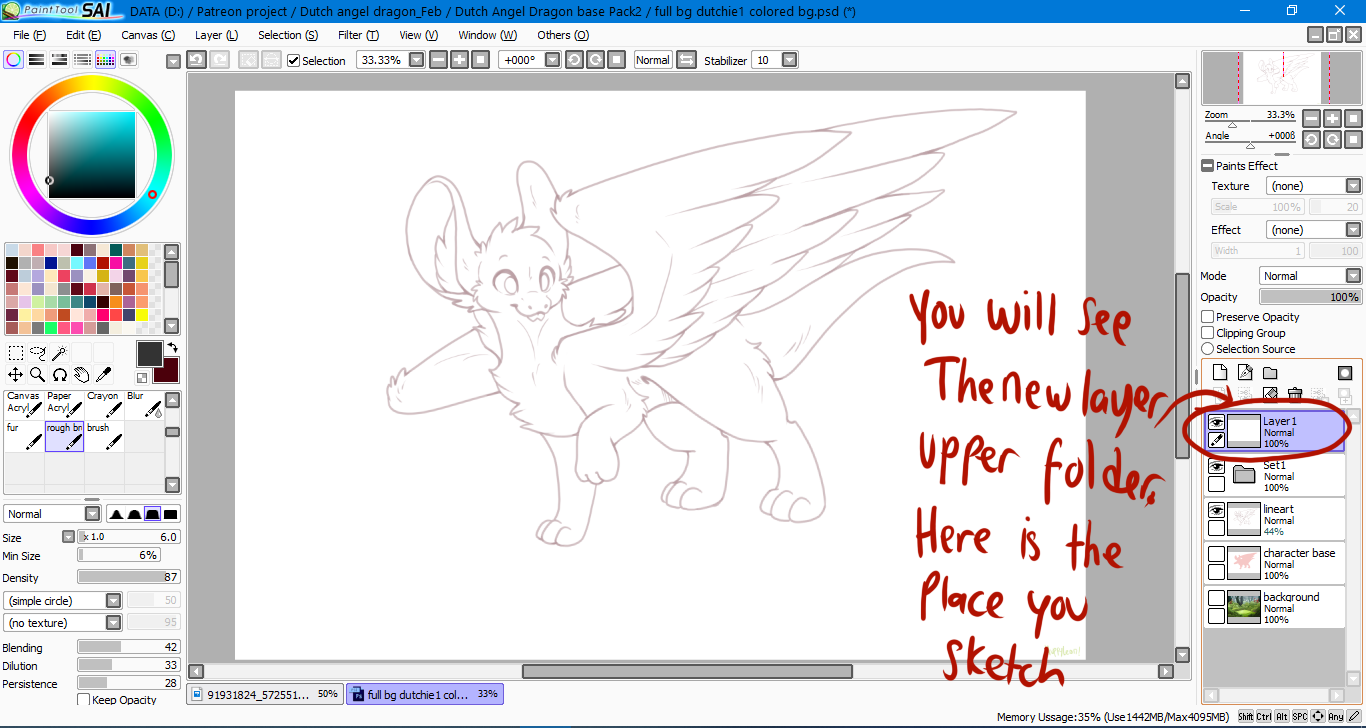
Task: Open the File menu
Action: point(29,35)
